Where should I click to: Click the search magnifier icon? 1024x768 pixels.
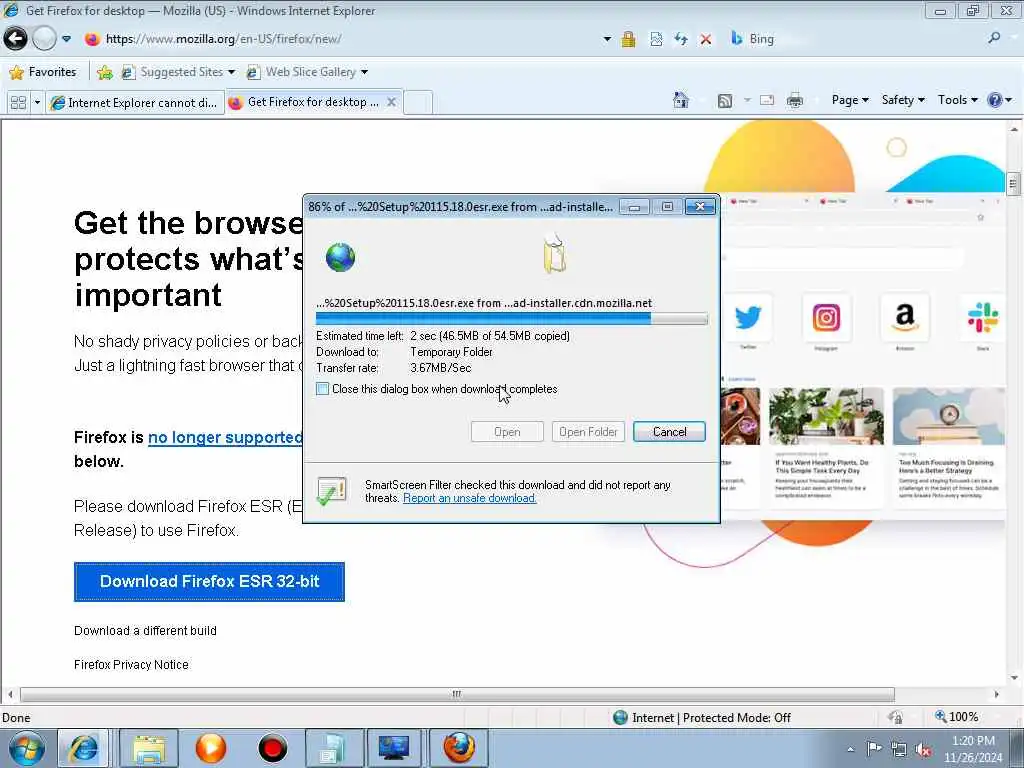click(x=994, y=39)
